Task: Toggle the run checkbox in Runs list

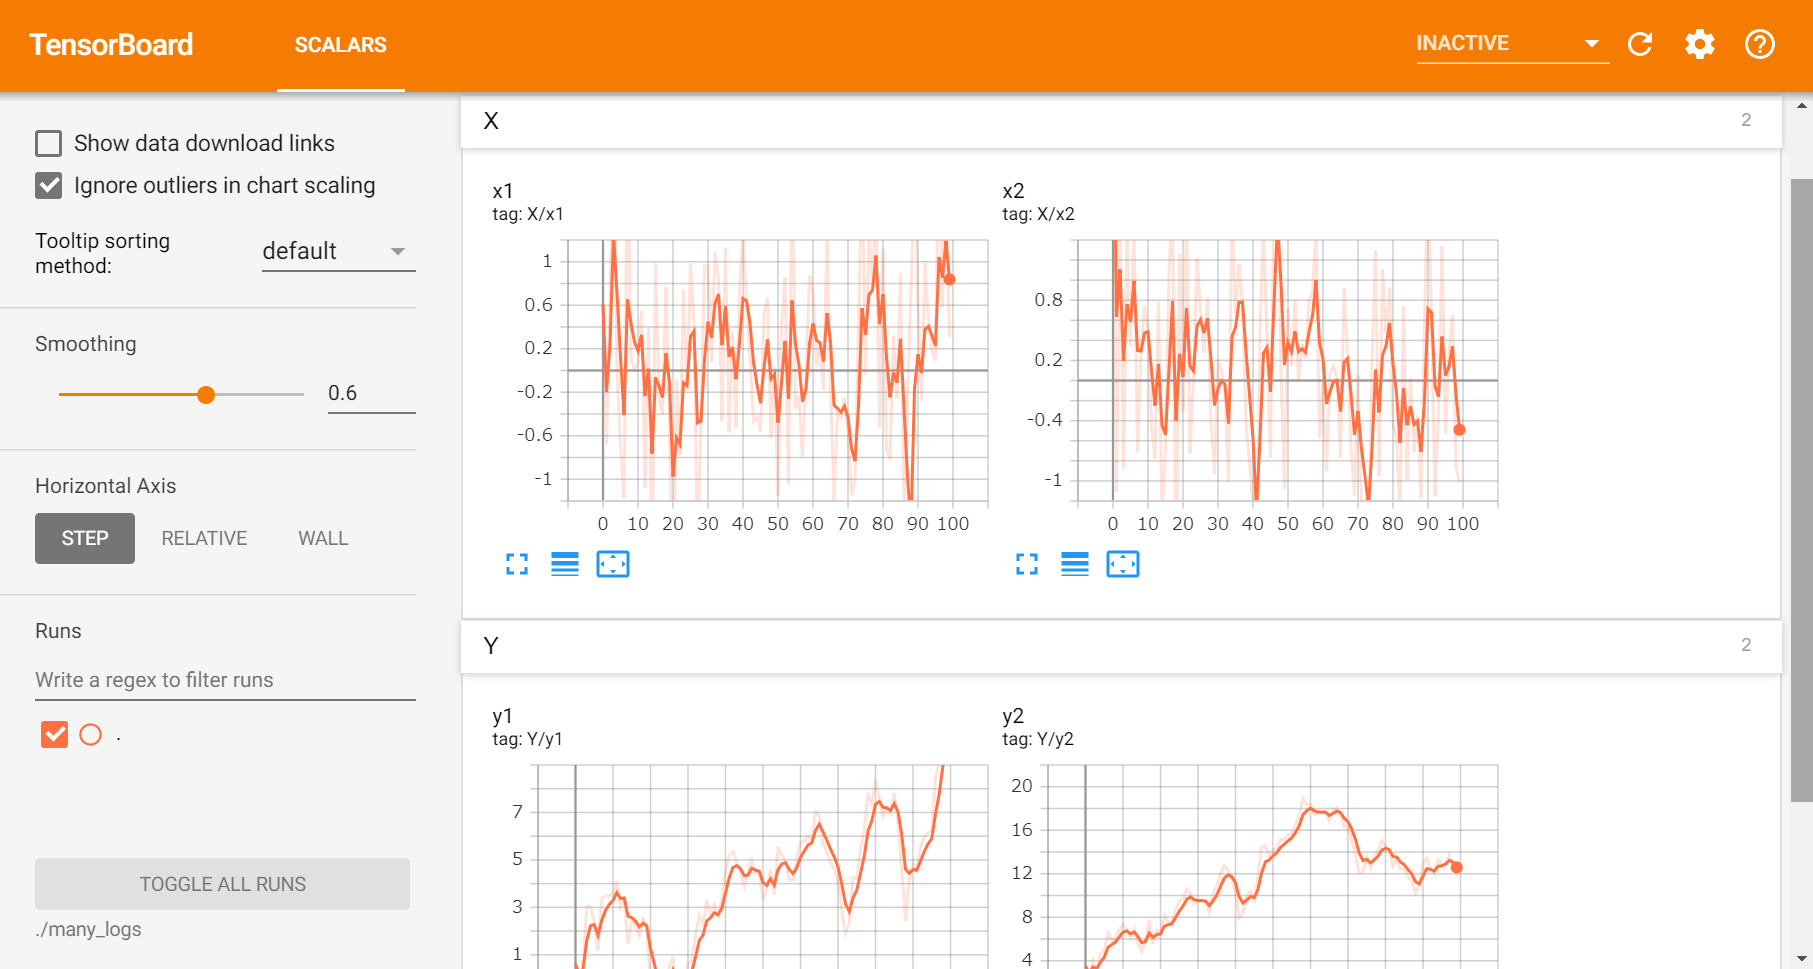Action: [55, 735]
